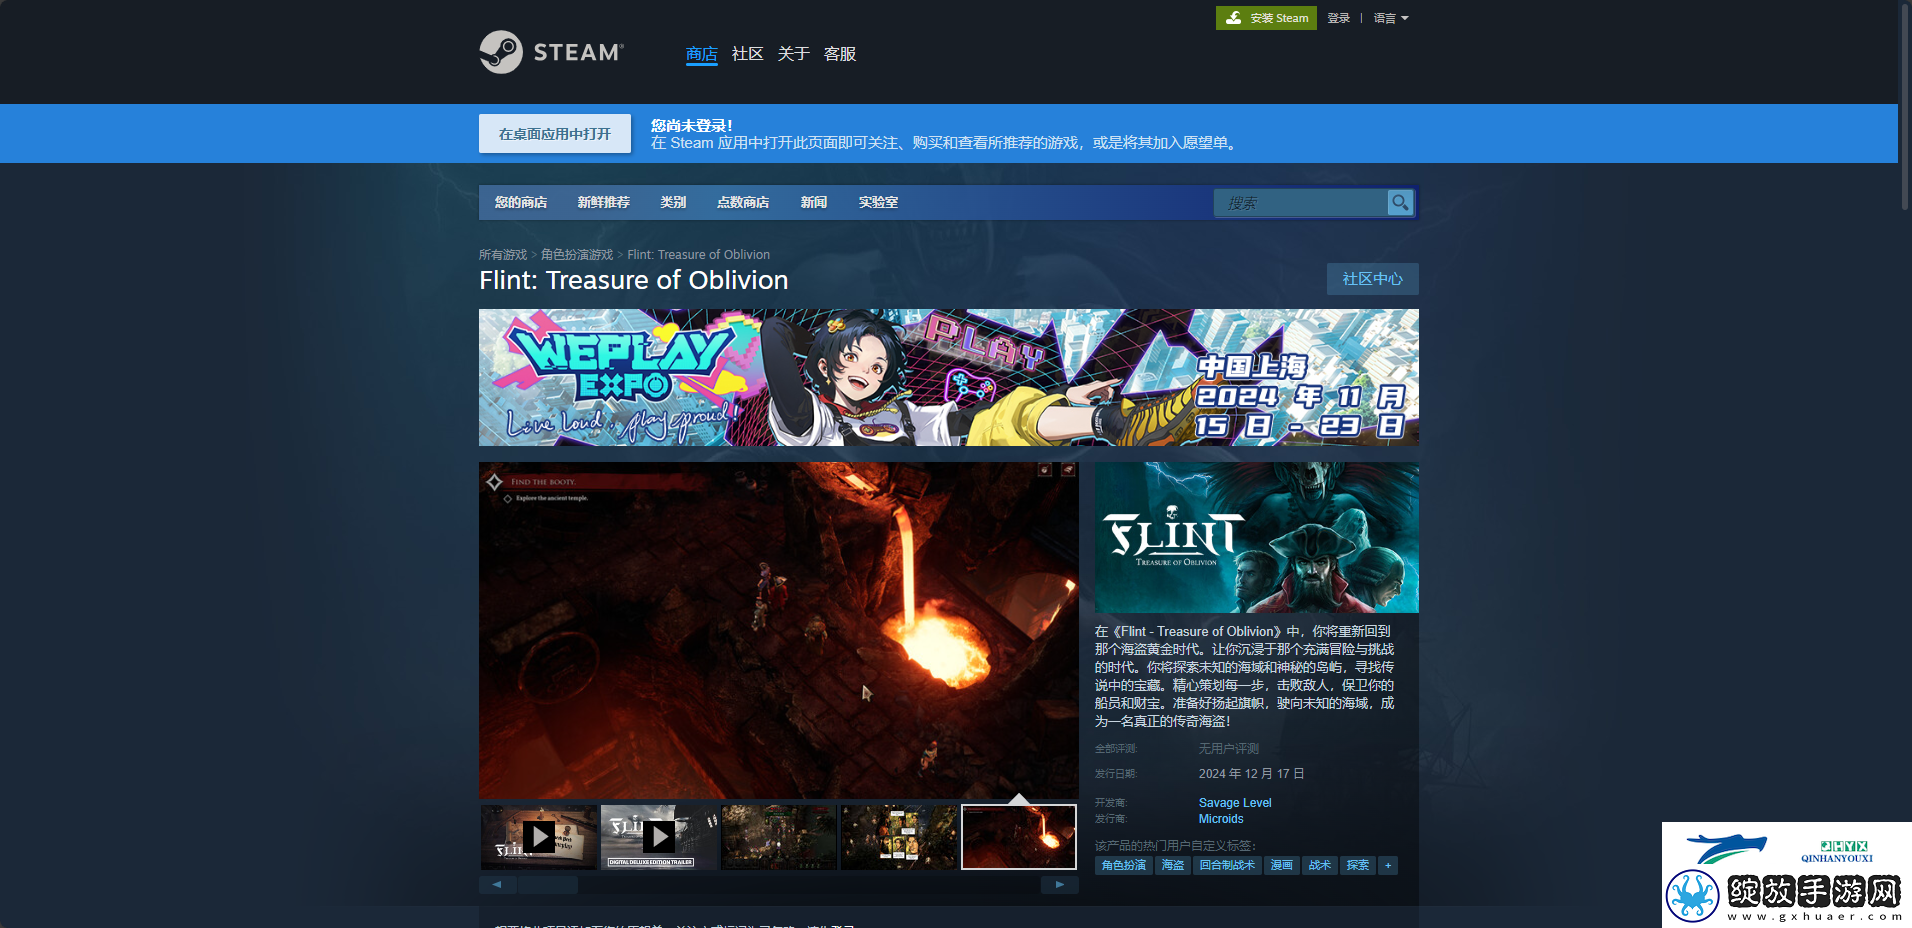Open the 客服 support menu
This screenshot has width=1912, height=928.
coord(840,54)
